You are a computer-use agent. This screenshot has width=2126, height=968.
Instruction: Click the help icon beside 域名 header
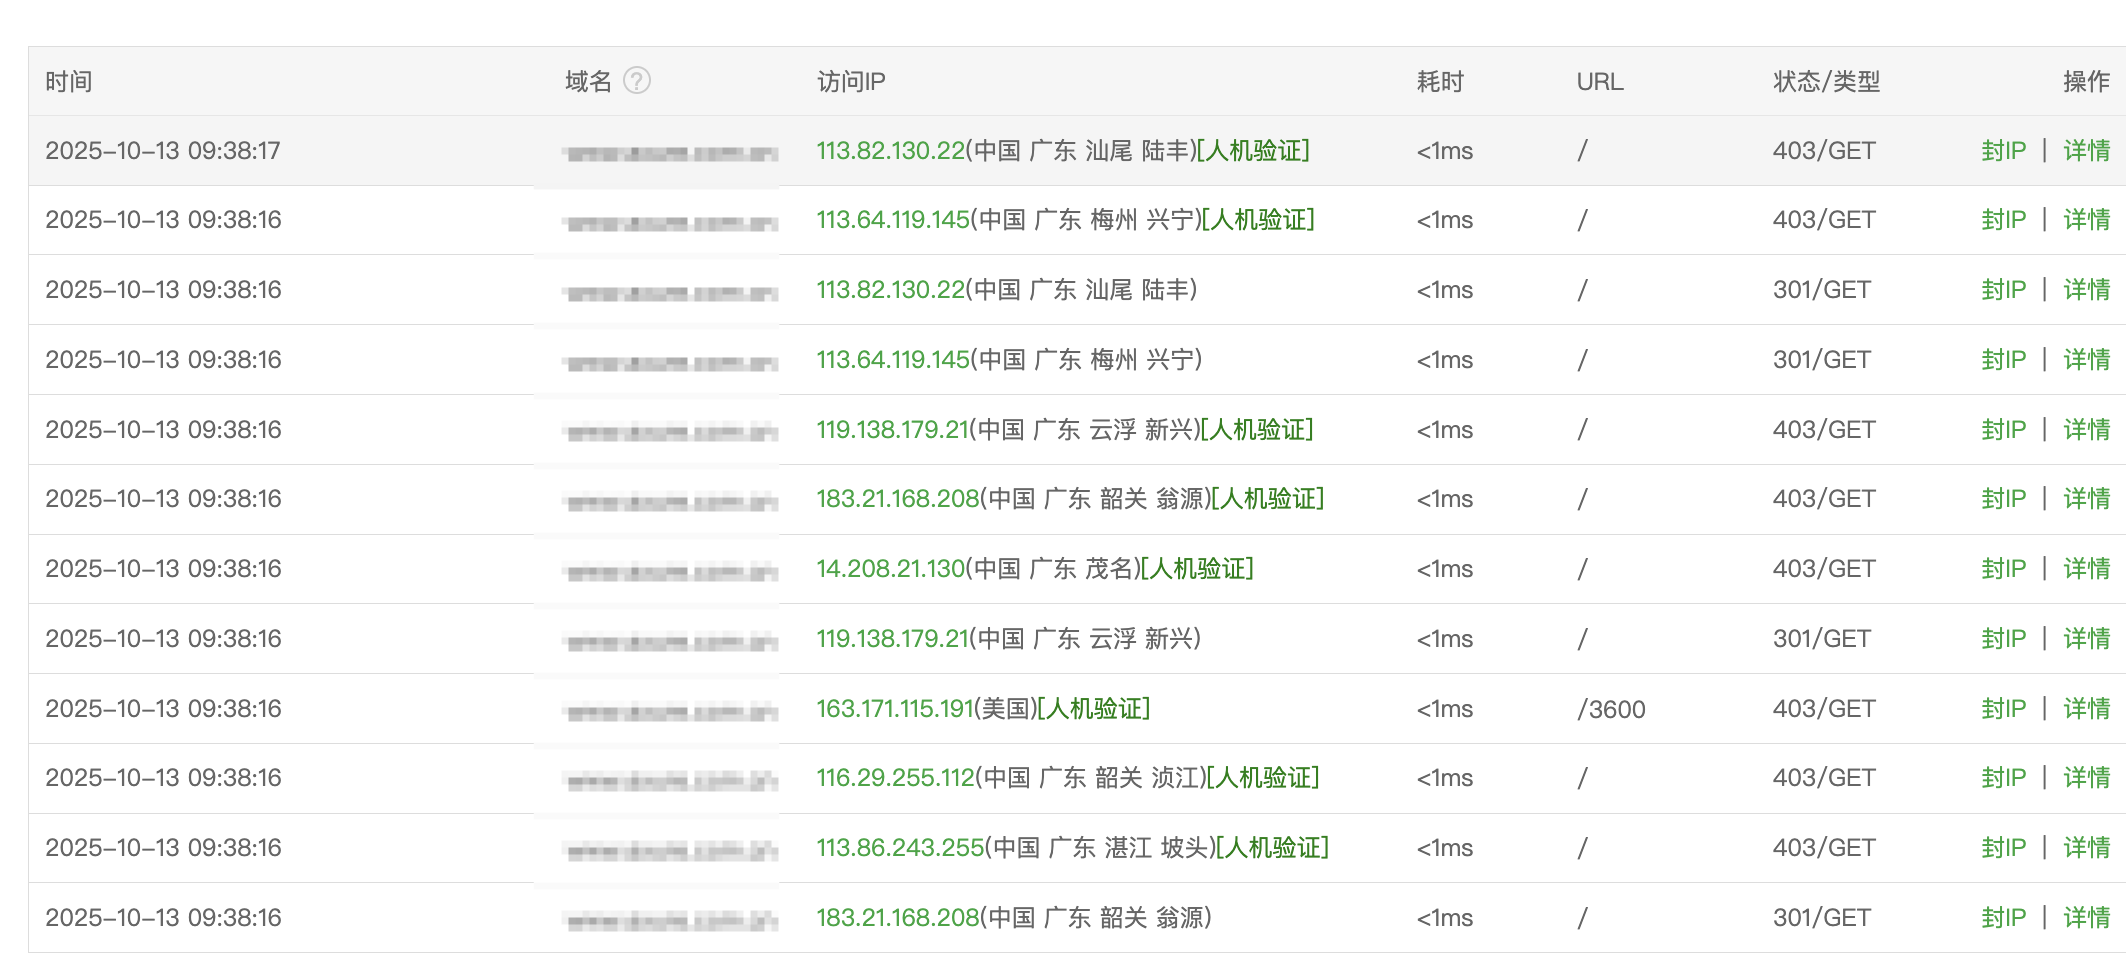[x=636, y=81]
